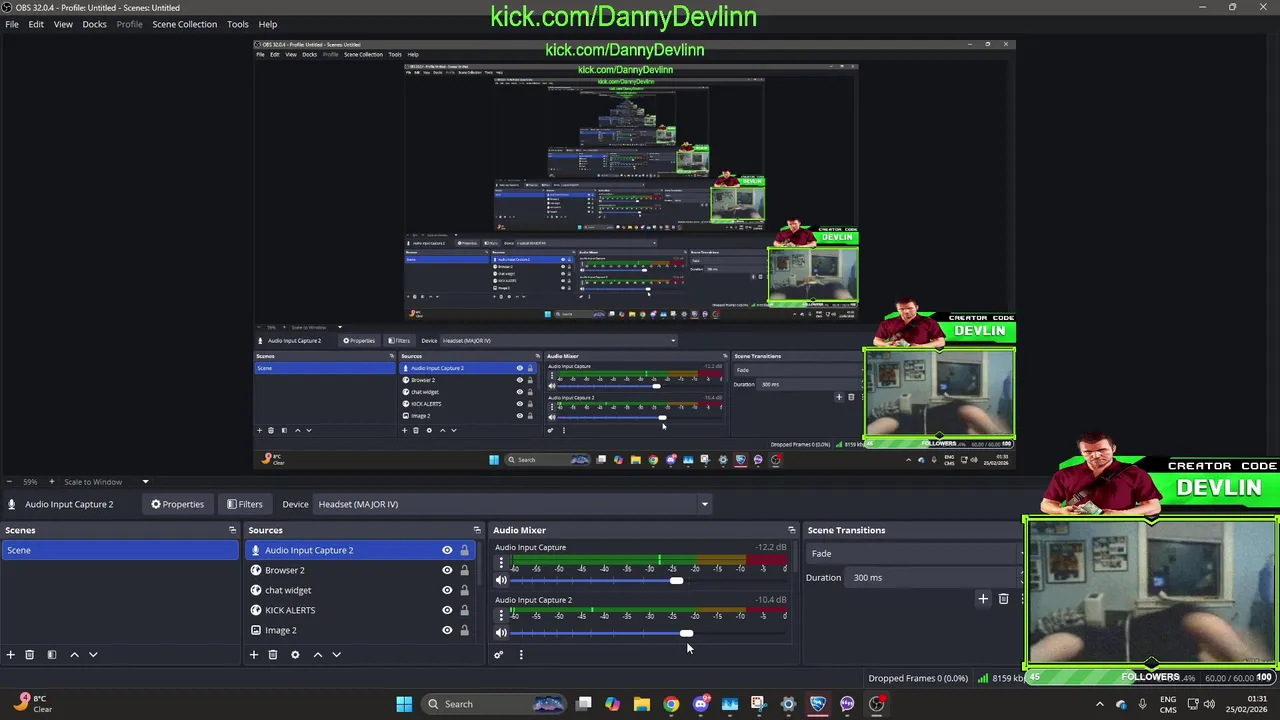
Task: Delete the selected source using the Sources trash icon
Action: 273,655
